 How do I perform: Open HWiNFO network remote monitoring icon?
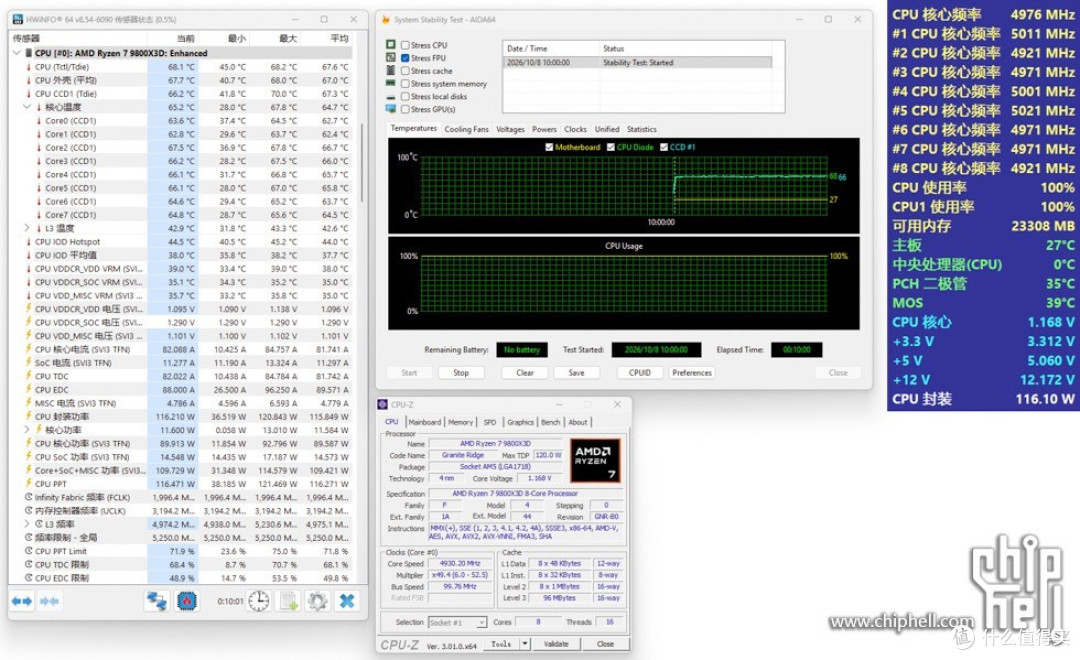[156, 601]
